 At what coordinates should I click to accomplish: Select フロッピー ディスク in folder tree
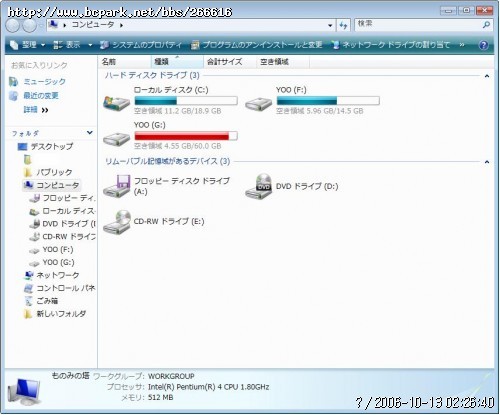tap(69, 198)
